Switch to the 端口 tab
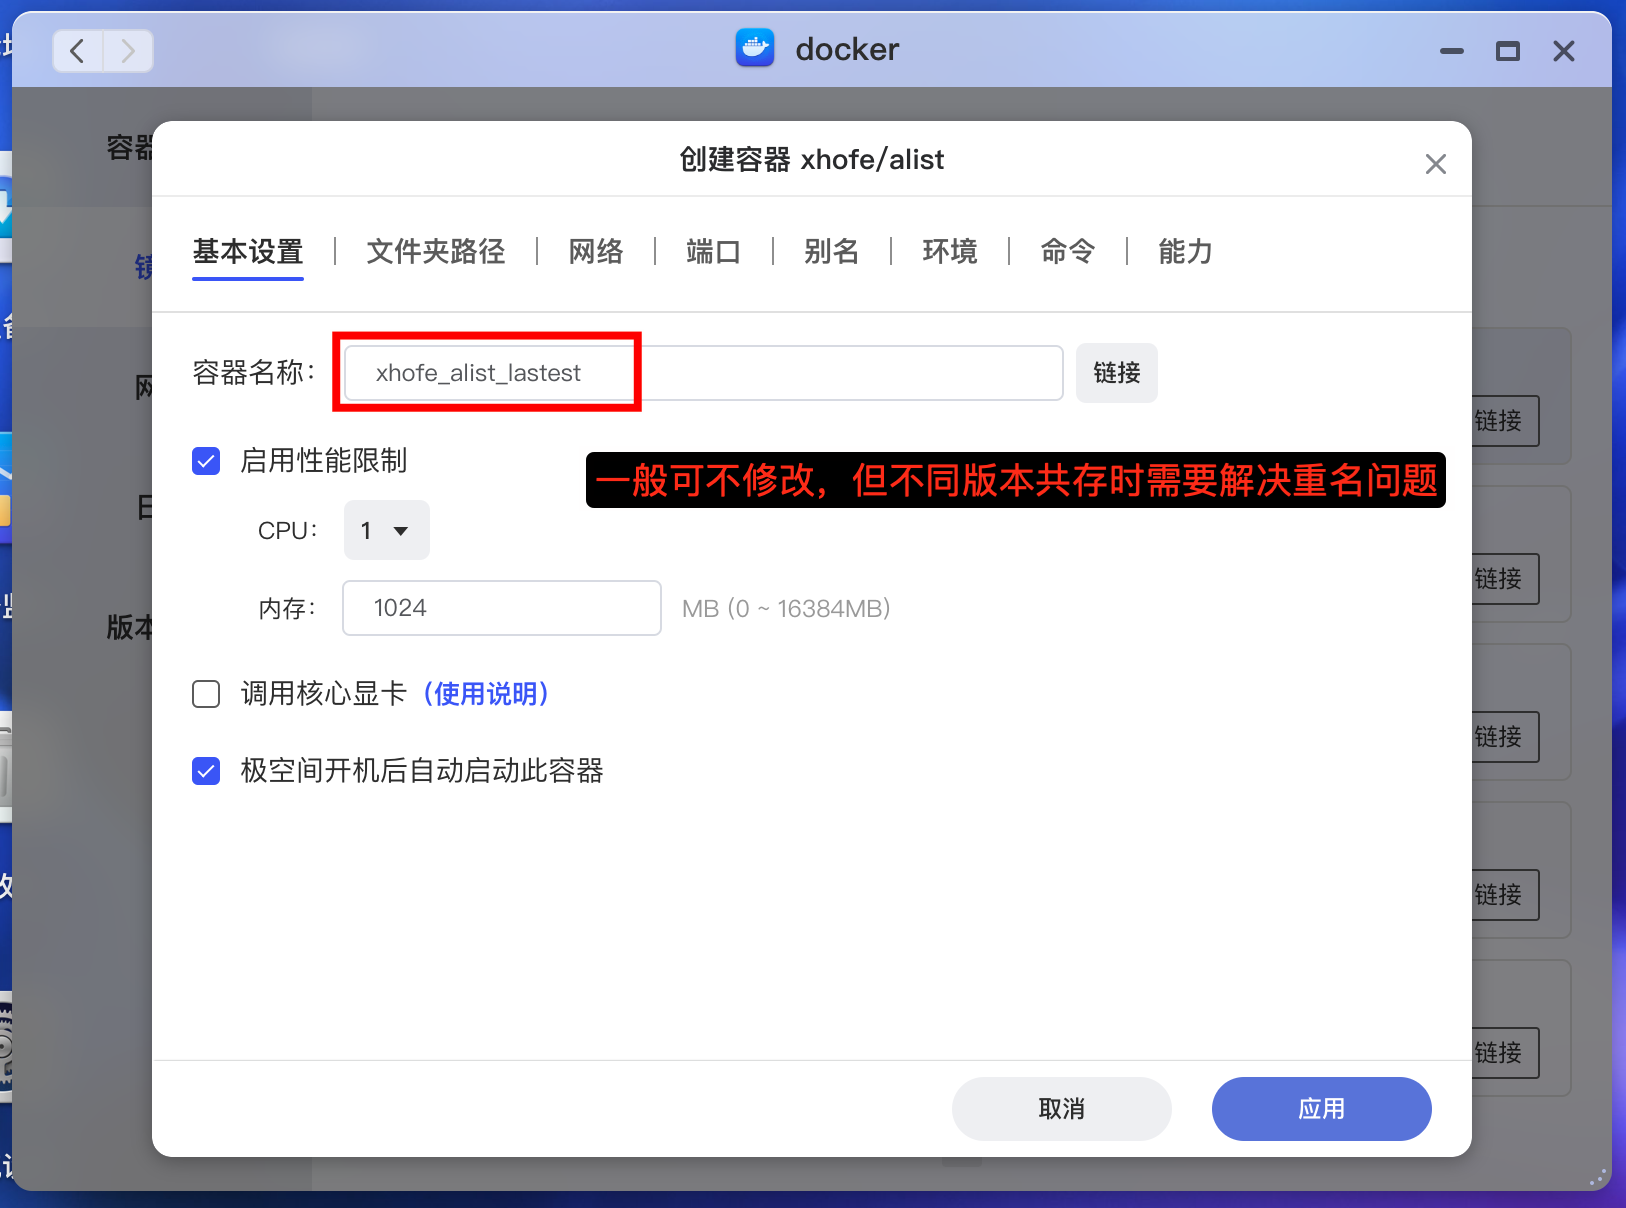1626x1208 pixels. (714, 252)
